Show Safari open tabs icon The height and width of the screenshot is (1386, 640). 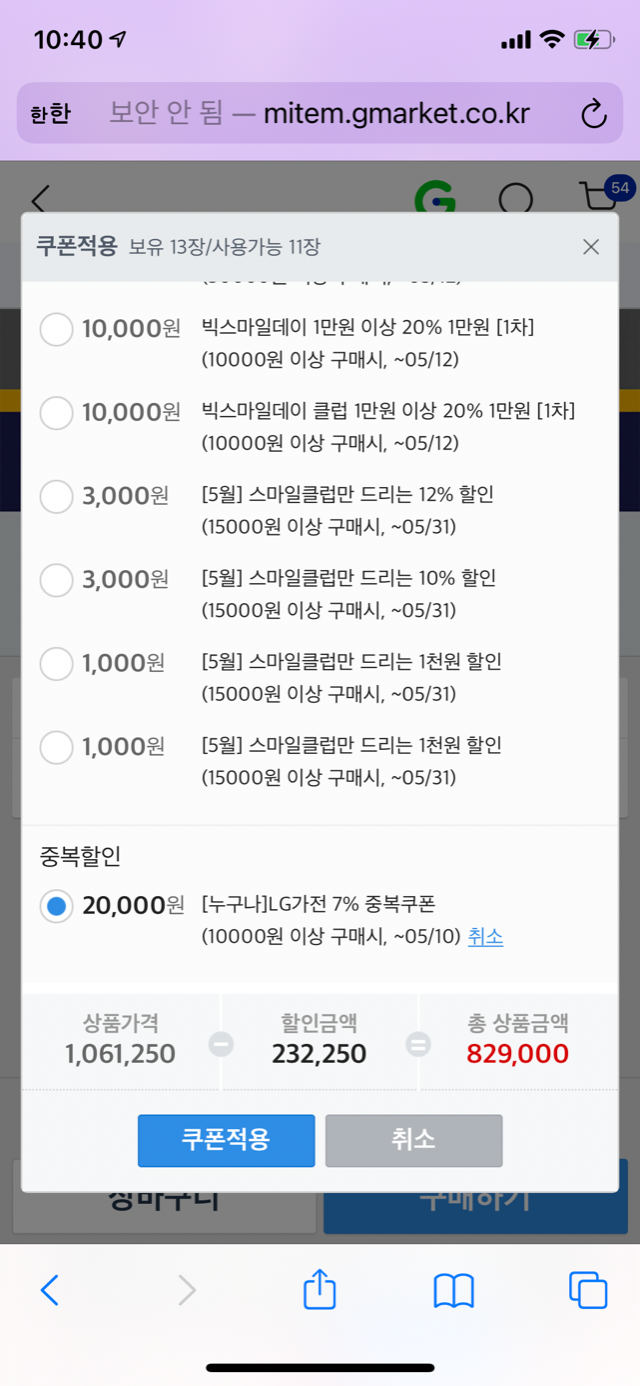point(588,1290)
